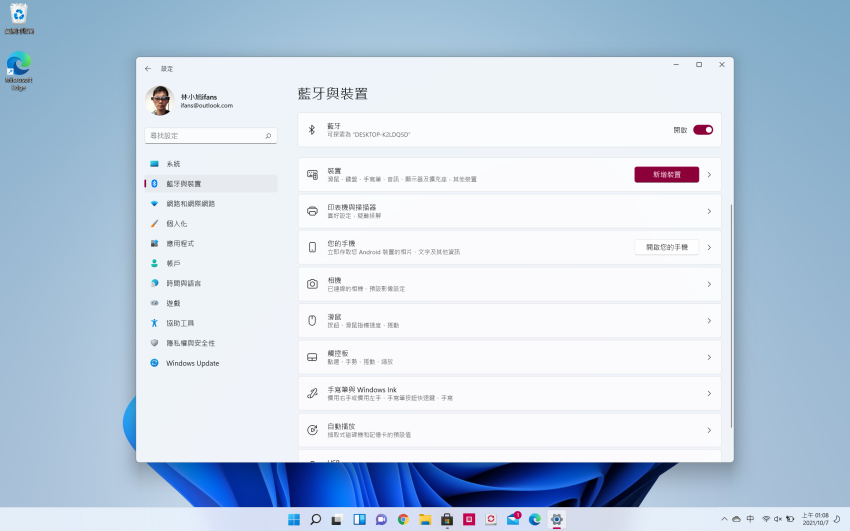Open the Windows Start button on taskbar

tap(294, 520)
